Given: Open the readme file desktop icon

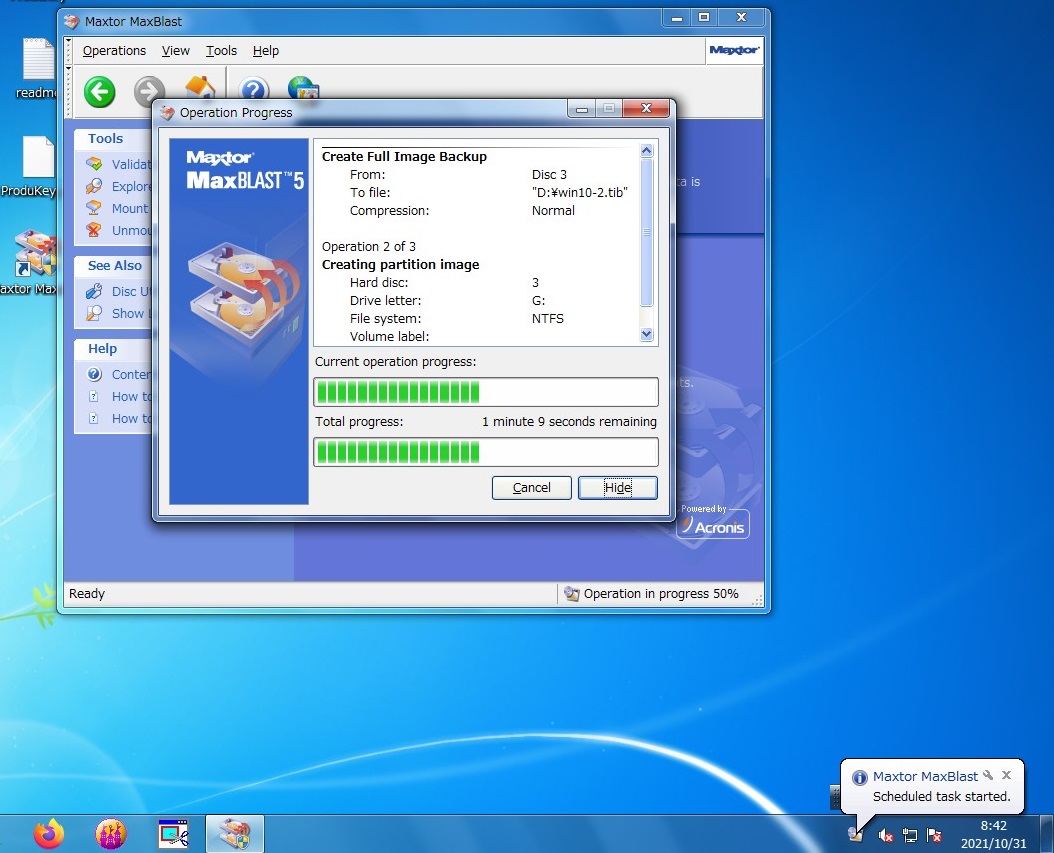Looking at the screenshot, I should point(38,69).
